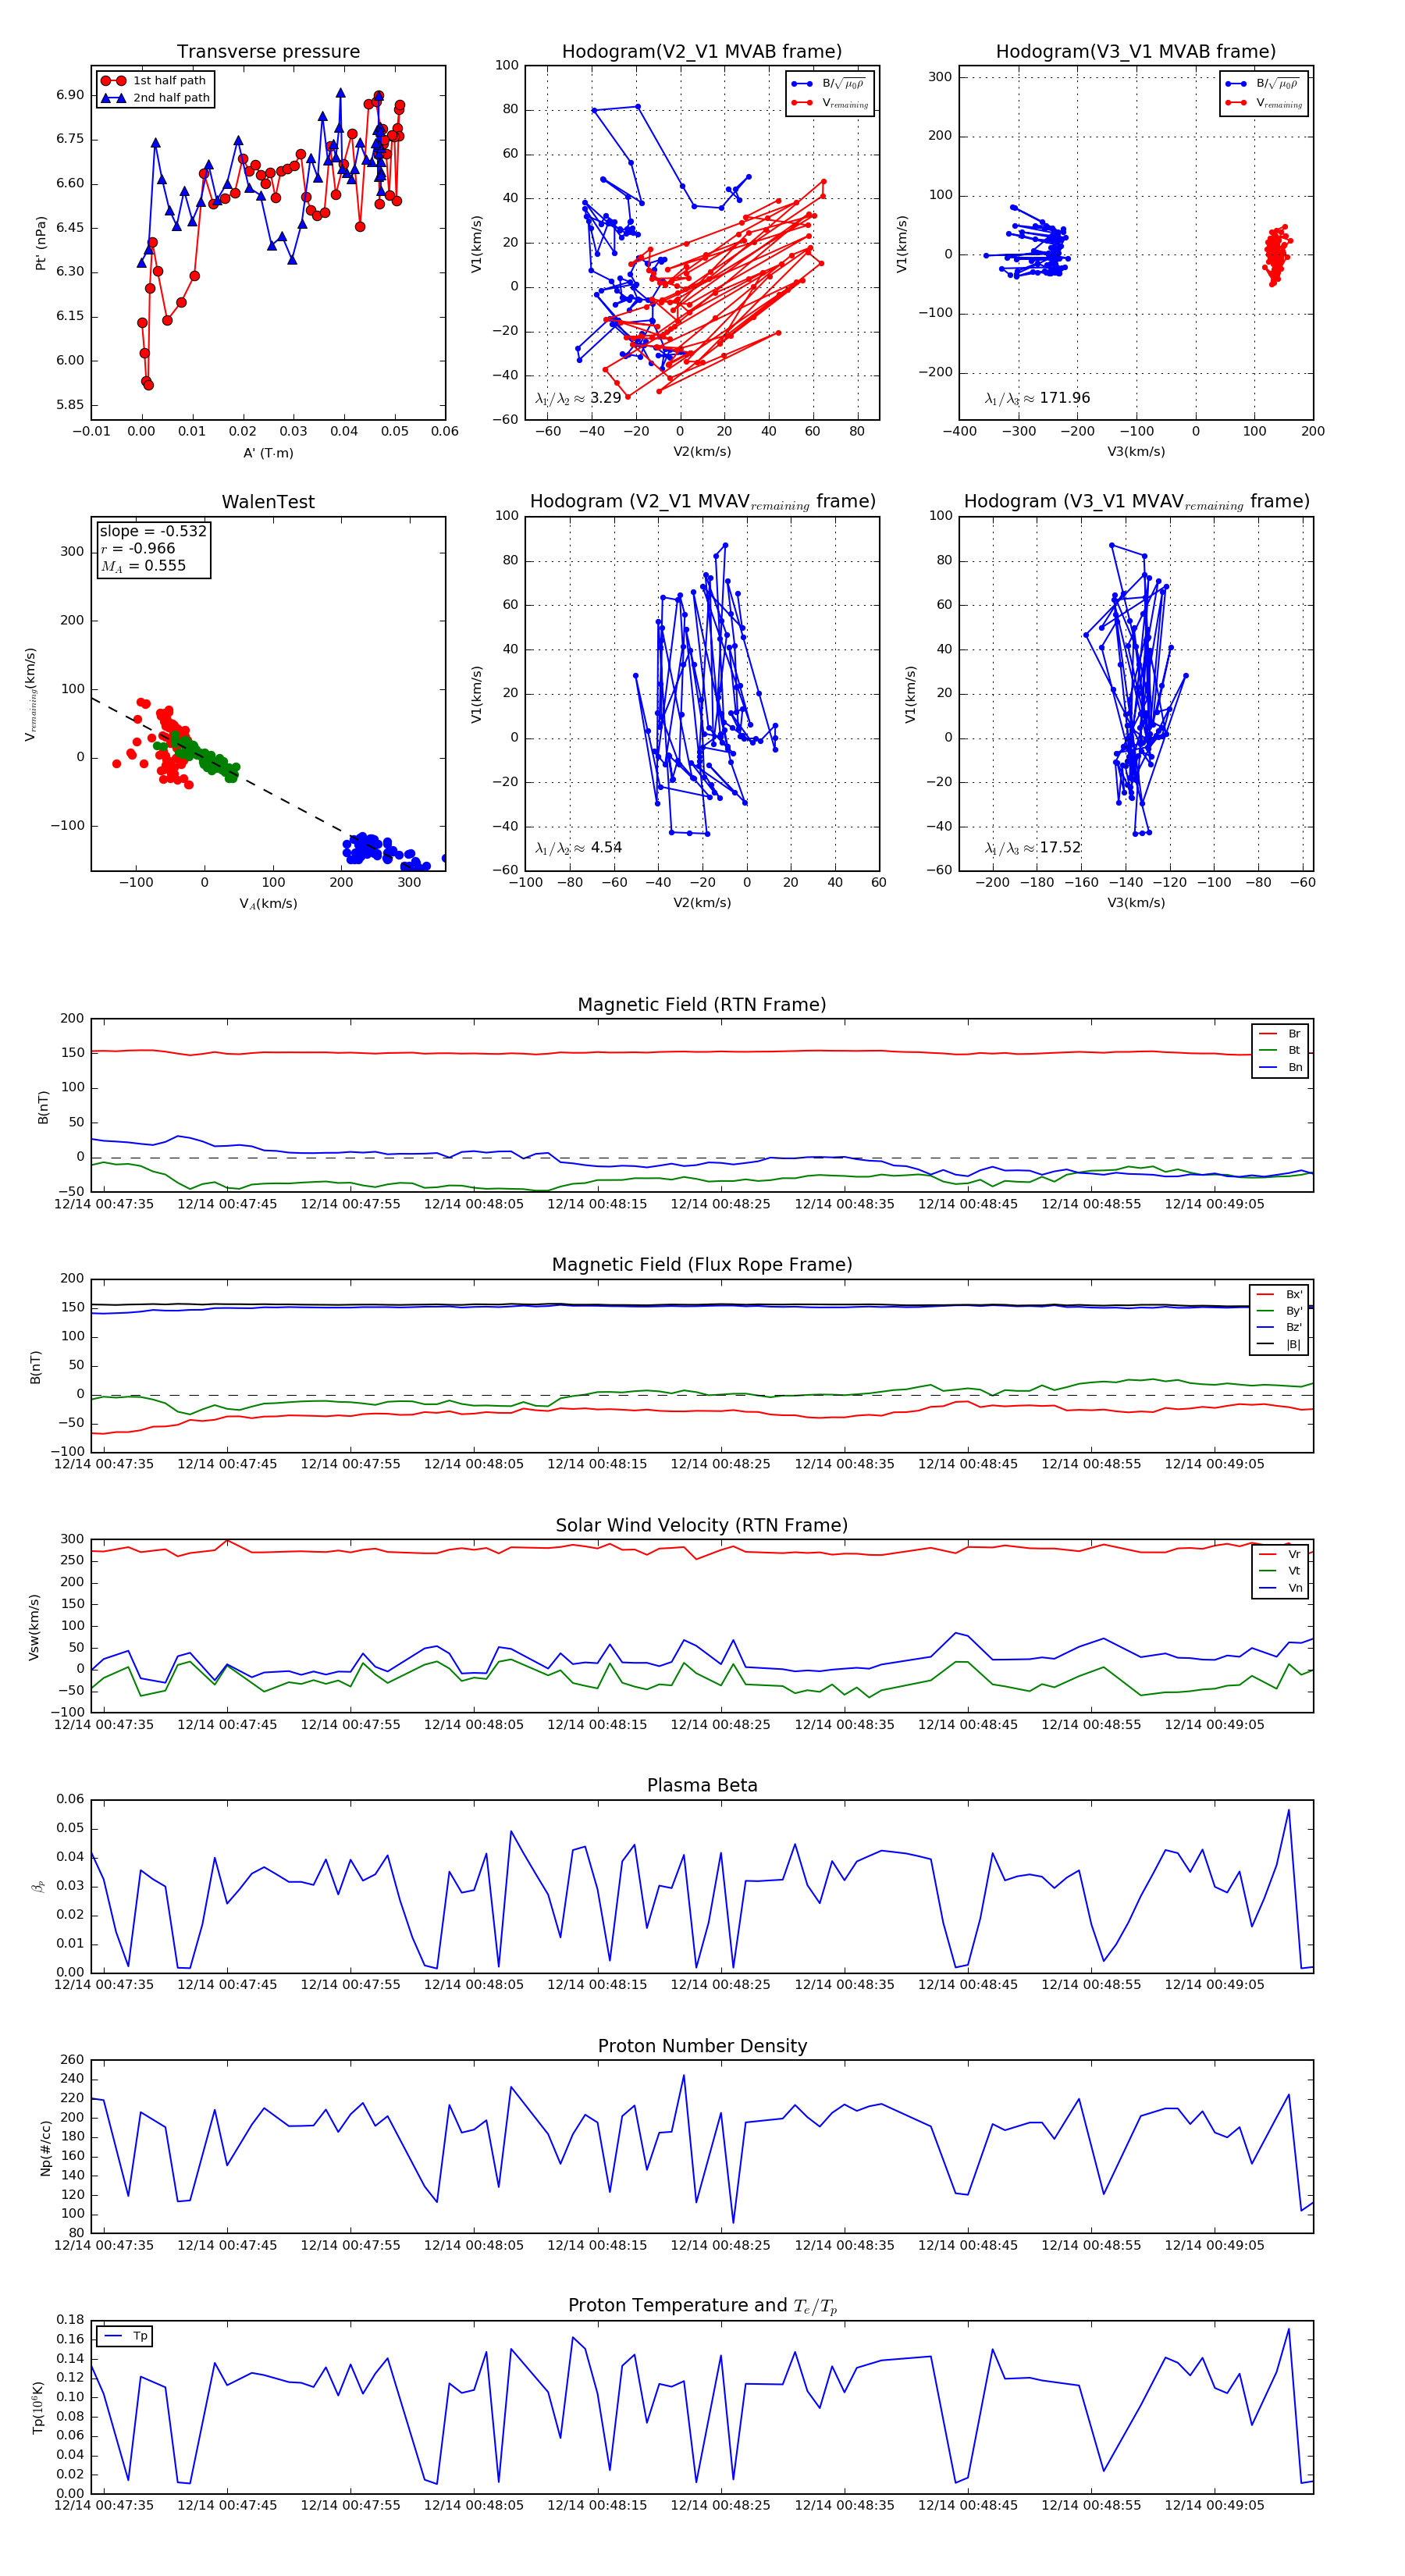Click the Bx' legend entry
The width and height of the screenshot is (1405, 2576).
tap(1280, 1295)
